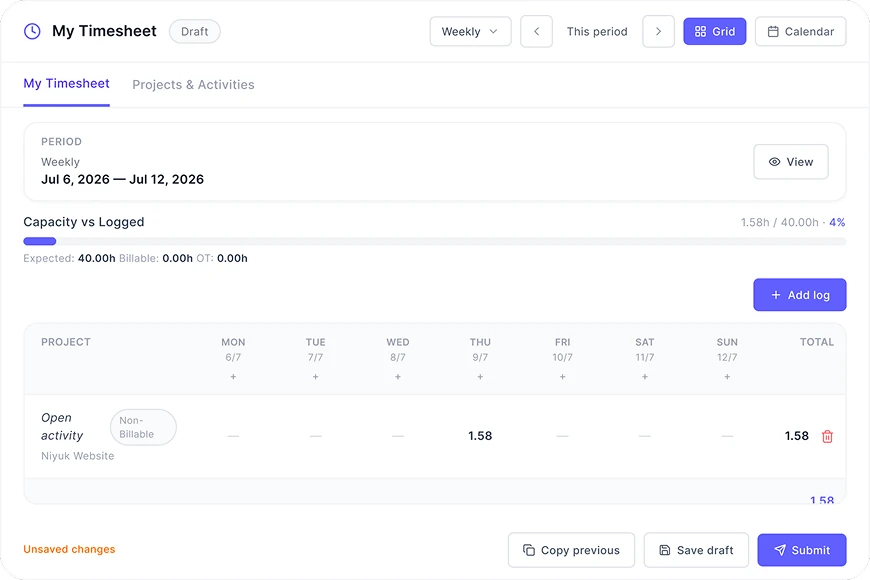Add entry with plus under MON 6/7
Viewport: 870px width, 580px height.
[x=233, y=377]
